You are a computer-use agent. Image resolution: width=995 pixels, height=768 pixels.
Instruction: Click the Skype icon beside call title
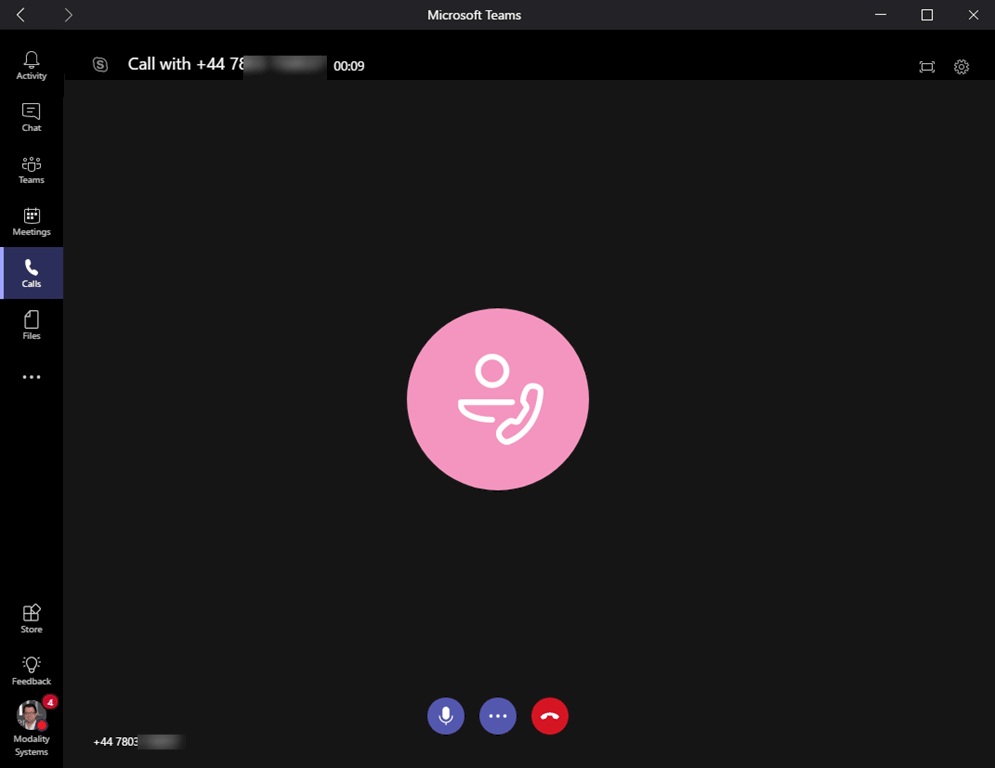coord(100,65)
